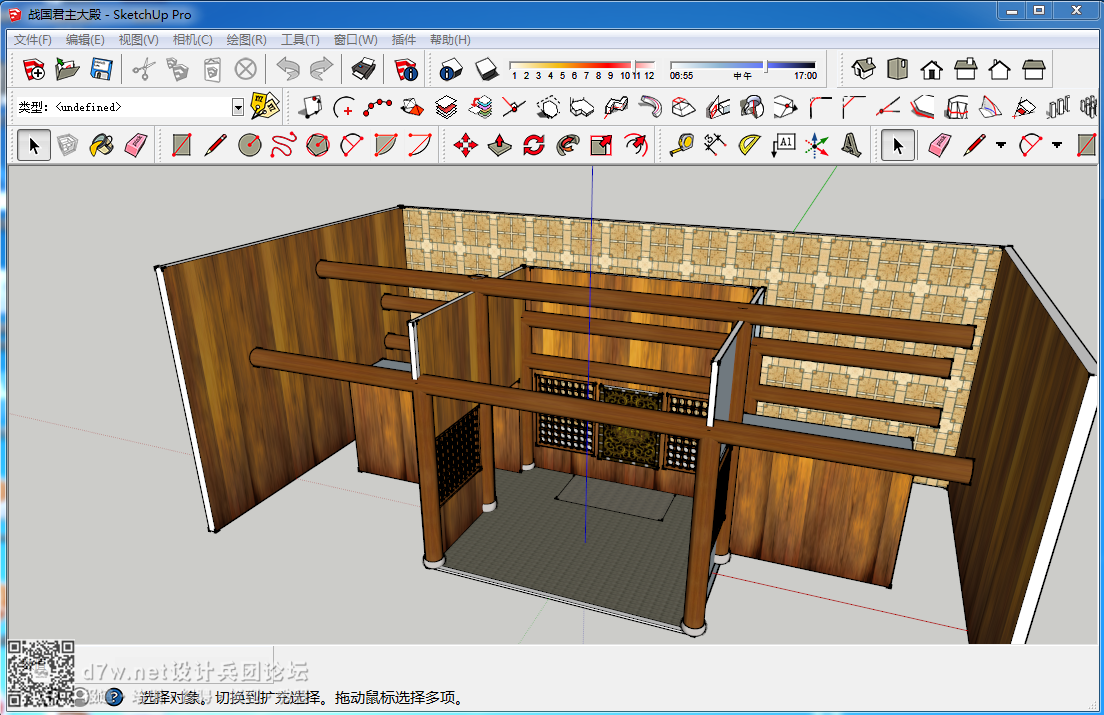Click the plugin icon of stacked gray layers

click(x=446, y=107)
